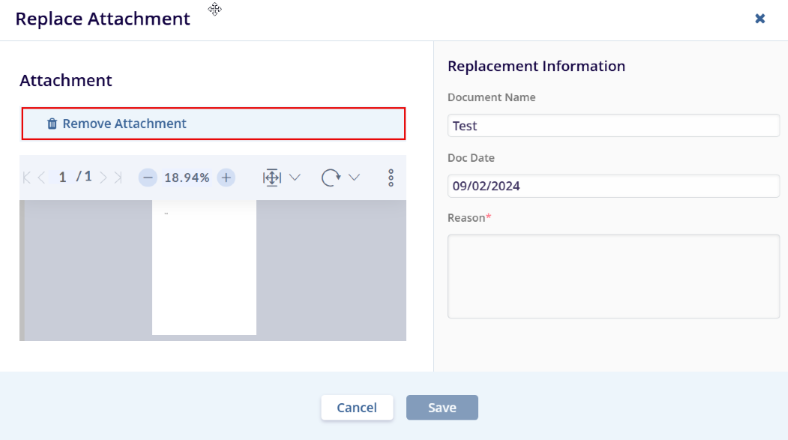
Task: Go to first page of document
Action: 27,177
